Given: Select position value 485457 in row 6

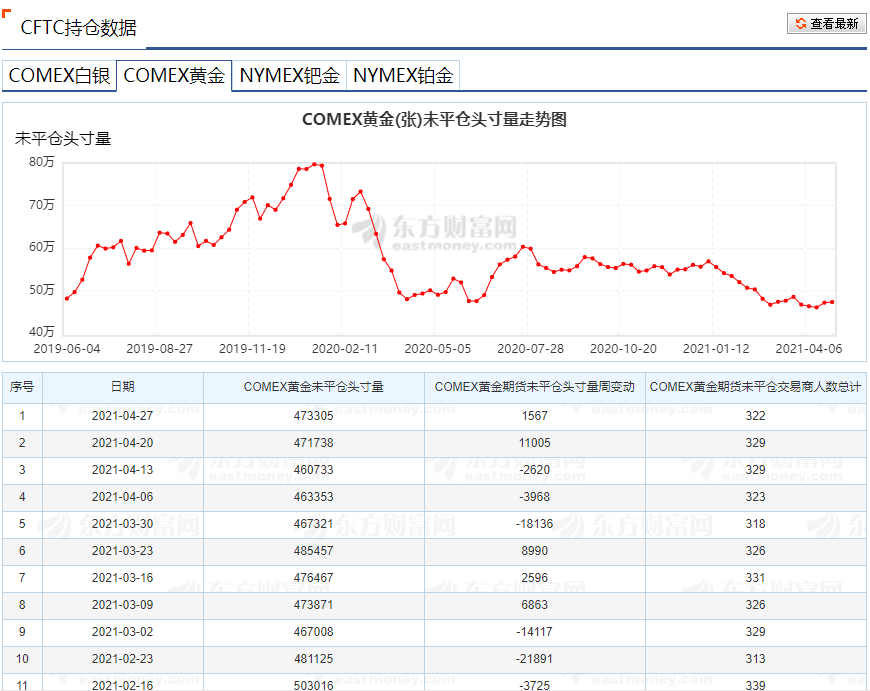Looking at the screenshot, I should (313, 551).
